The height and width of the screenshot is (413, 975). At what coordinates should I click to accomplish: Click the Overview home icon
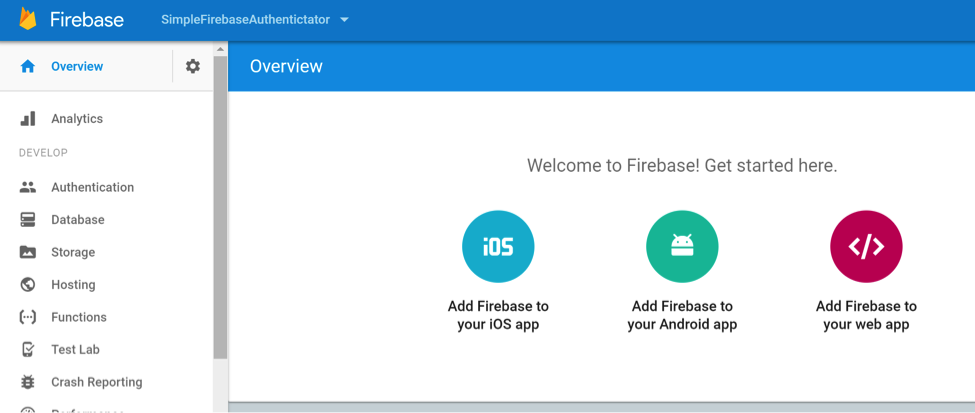[x=28, y=67]
